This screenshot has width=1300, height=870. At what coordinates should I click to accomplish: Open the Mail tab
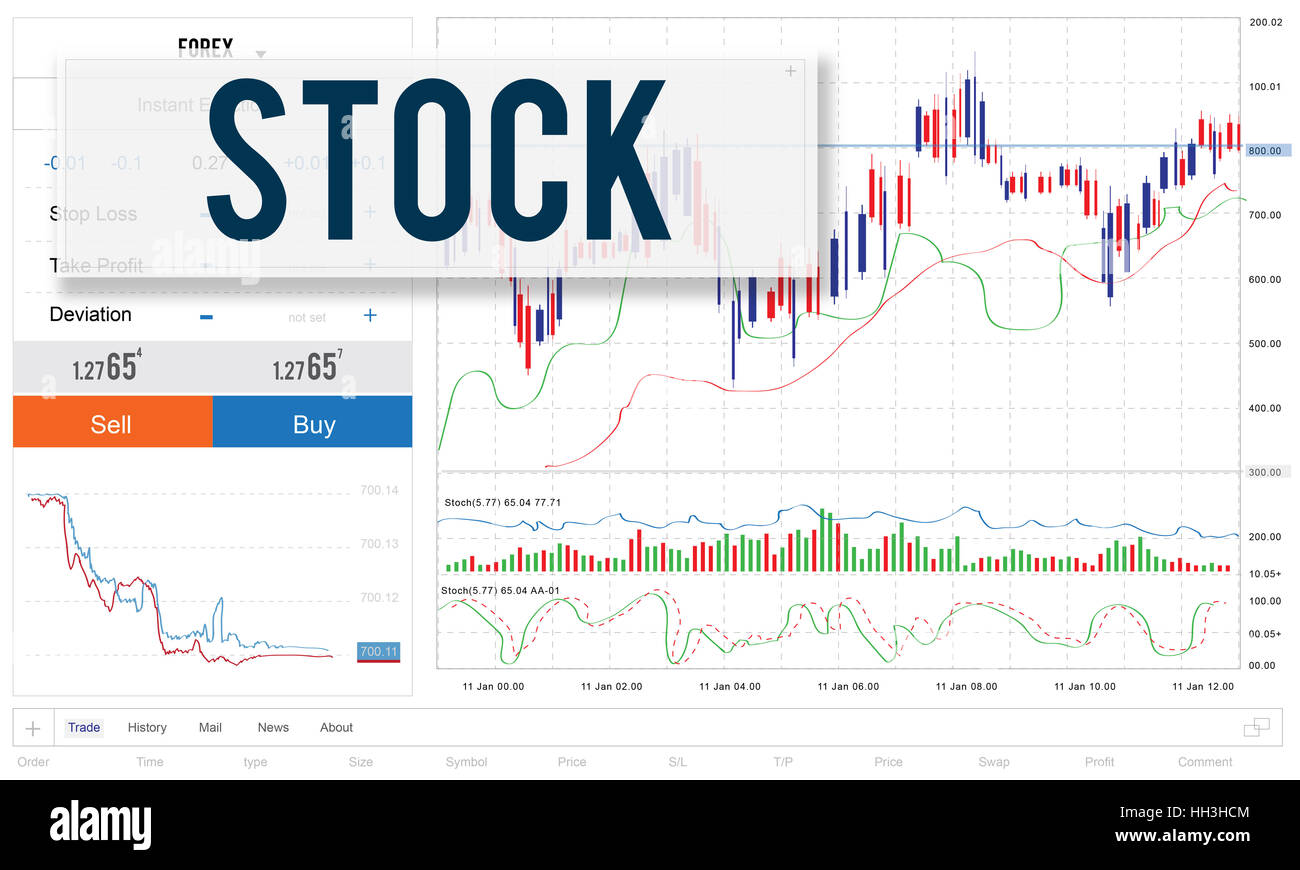pyautogui.click(x=210, y=727)
